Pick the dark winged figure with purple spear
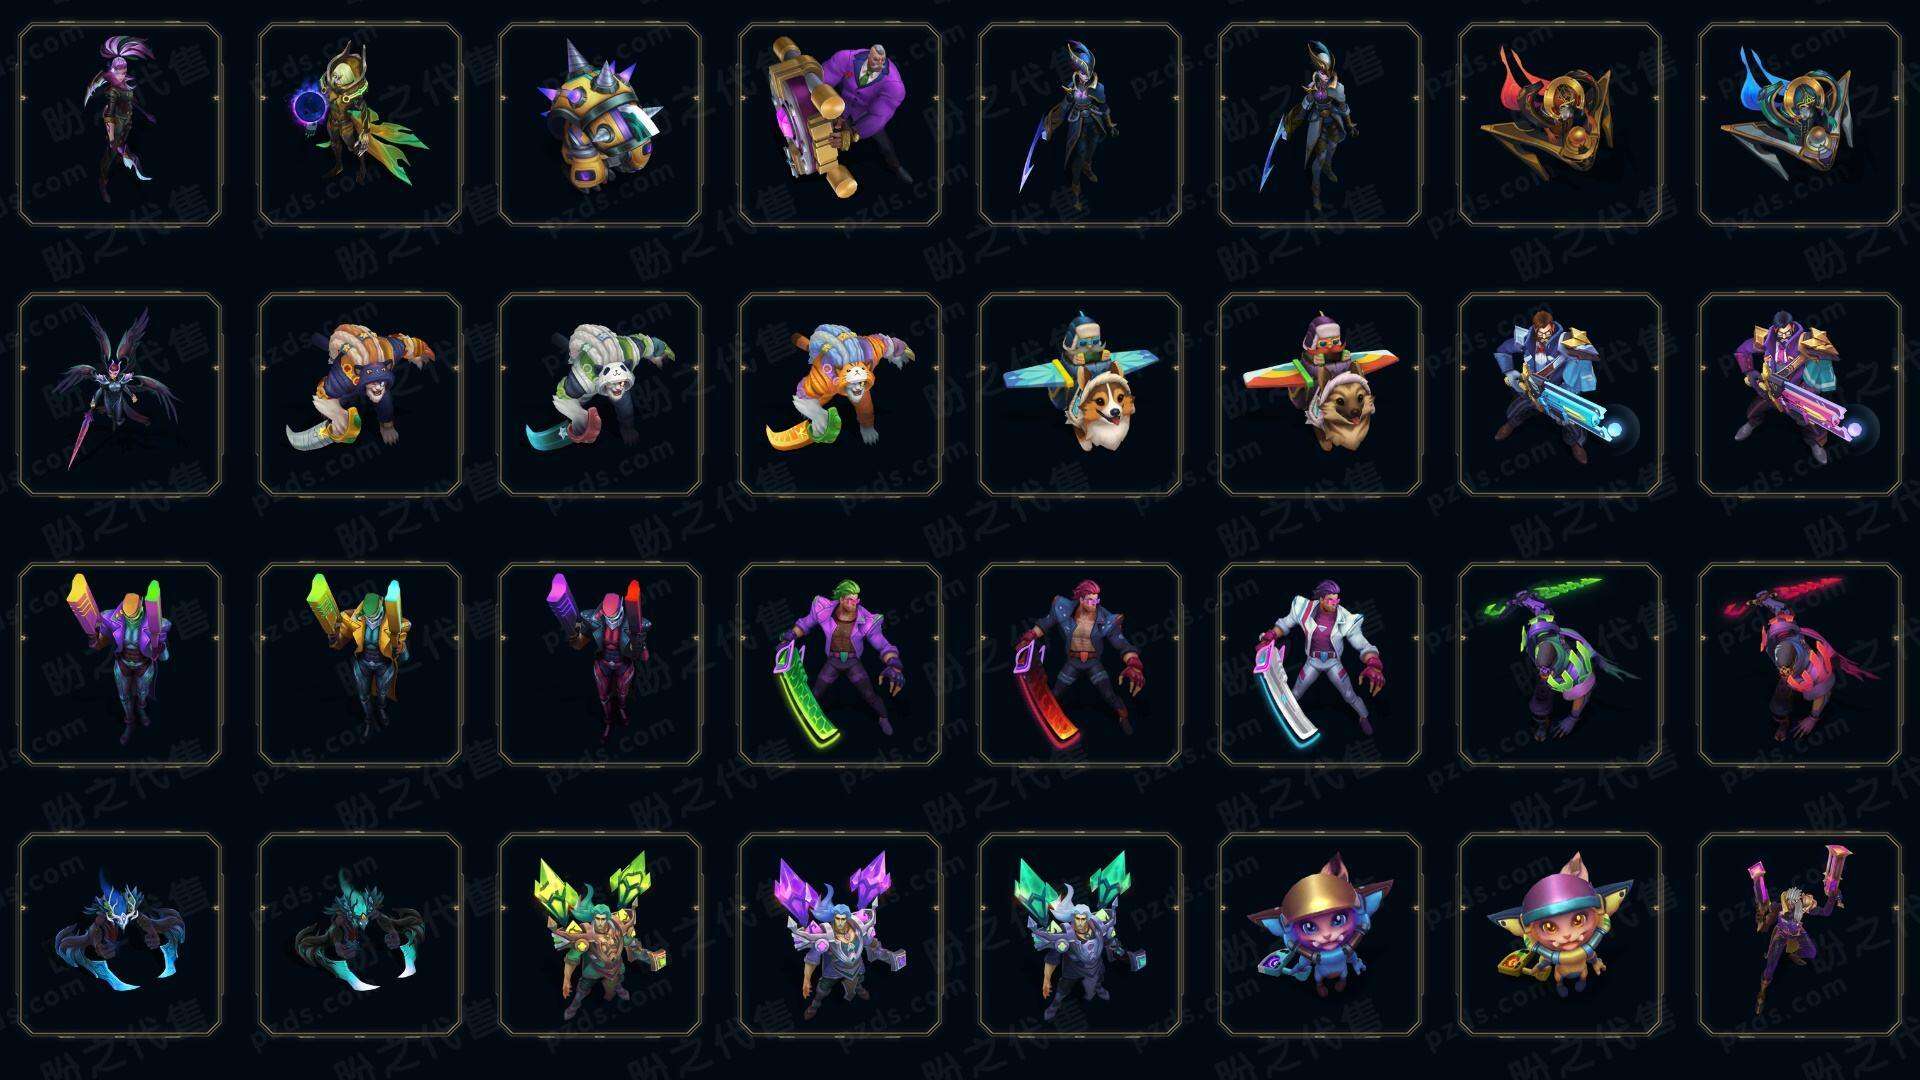Image resolution: width=1920 pixels, height=1080 pixels. tap(120, 394)
